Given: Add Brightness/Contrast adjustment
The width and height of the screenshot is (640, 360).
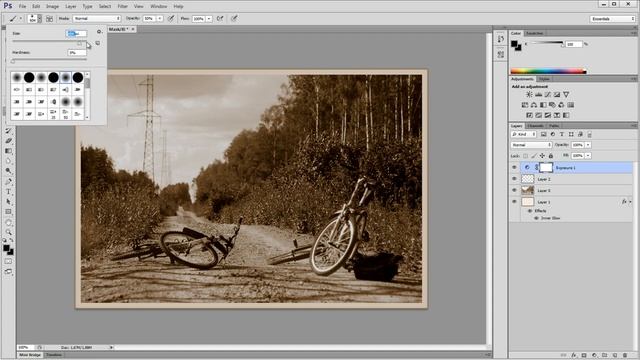Looking at the screenshot, I should tap(529, 94).
